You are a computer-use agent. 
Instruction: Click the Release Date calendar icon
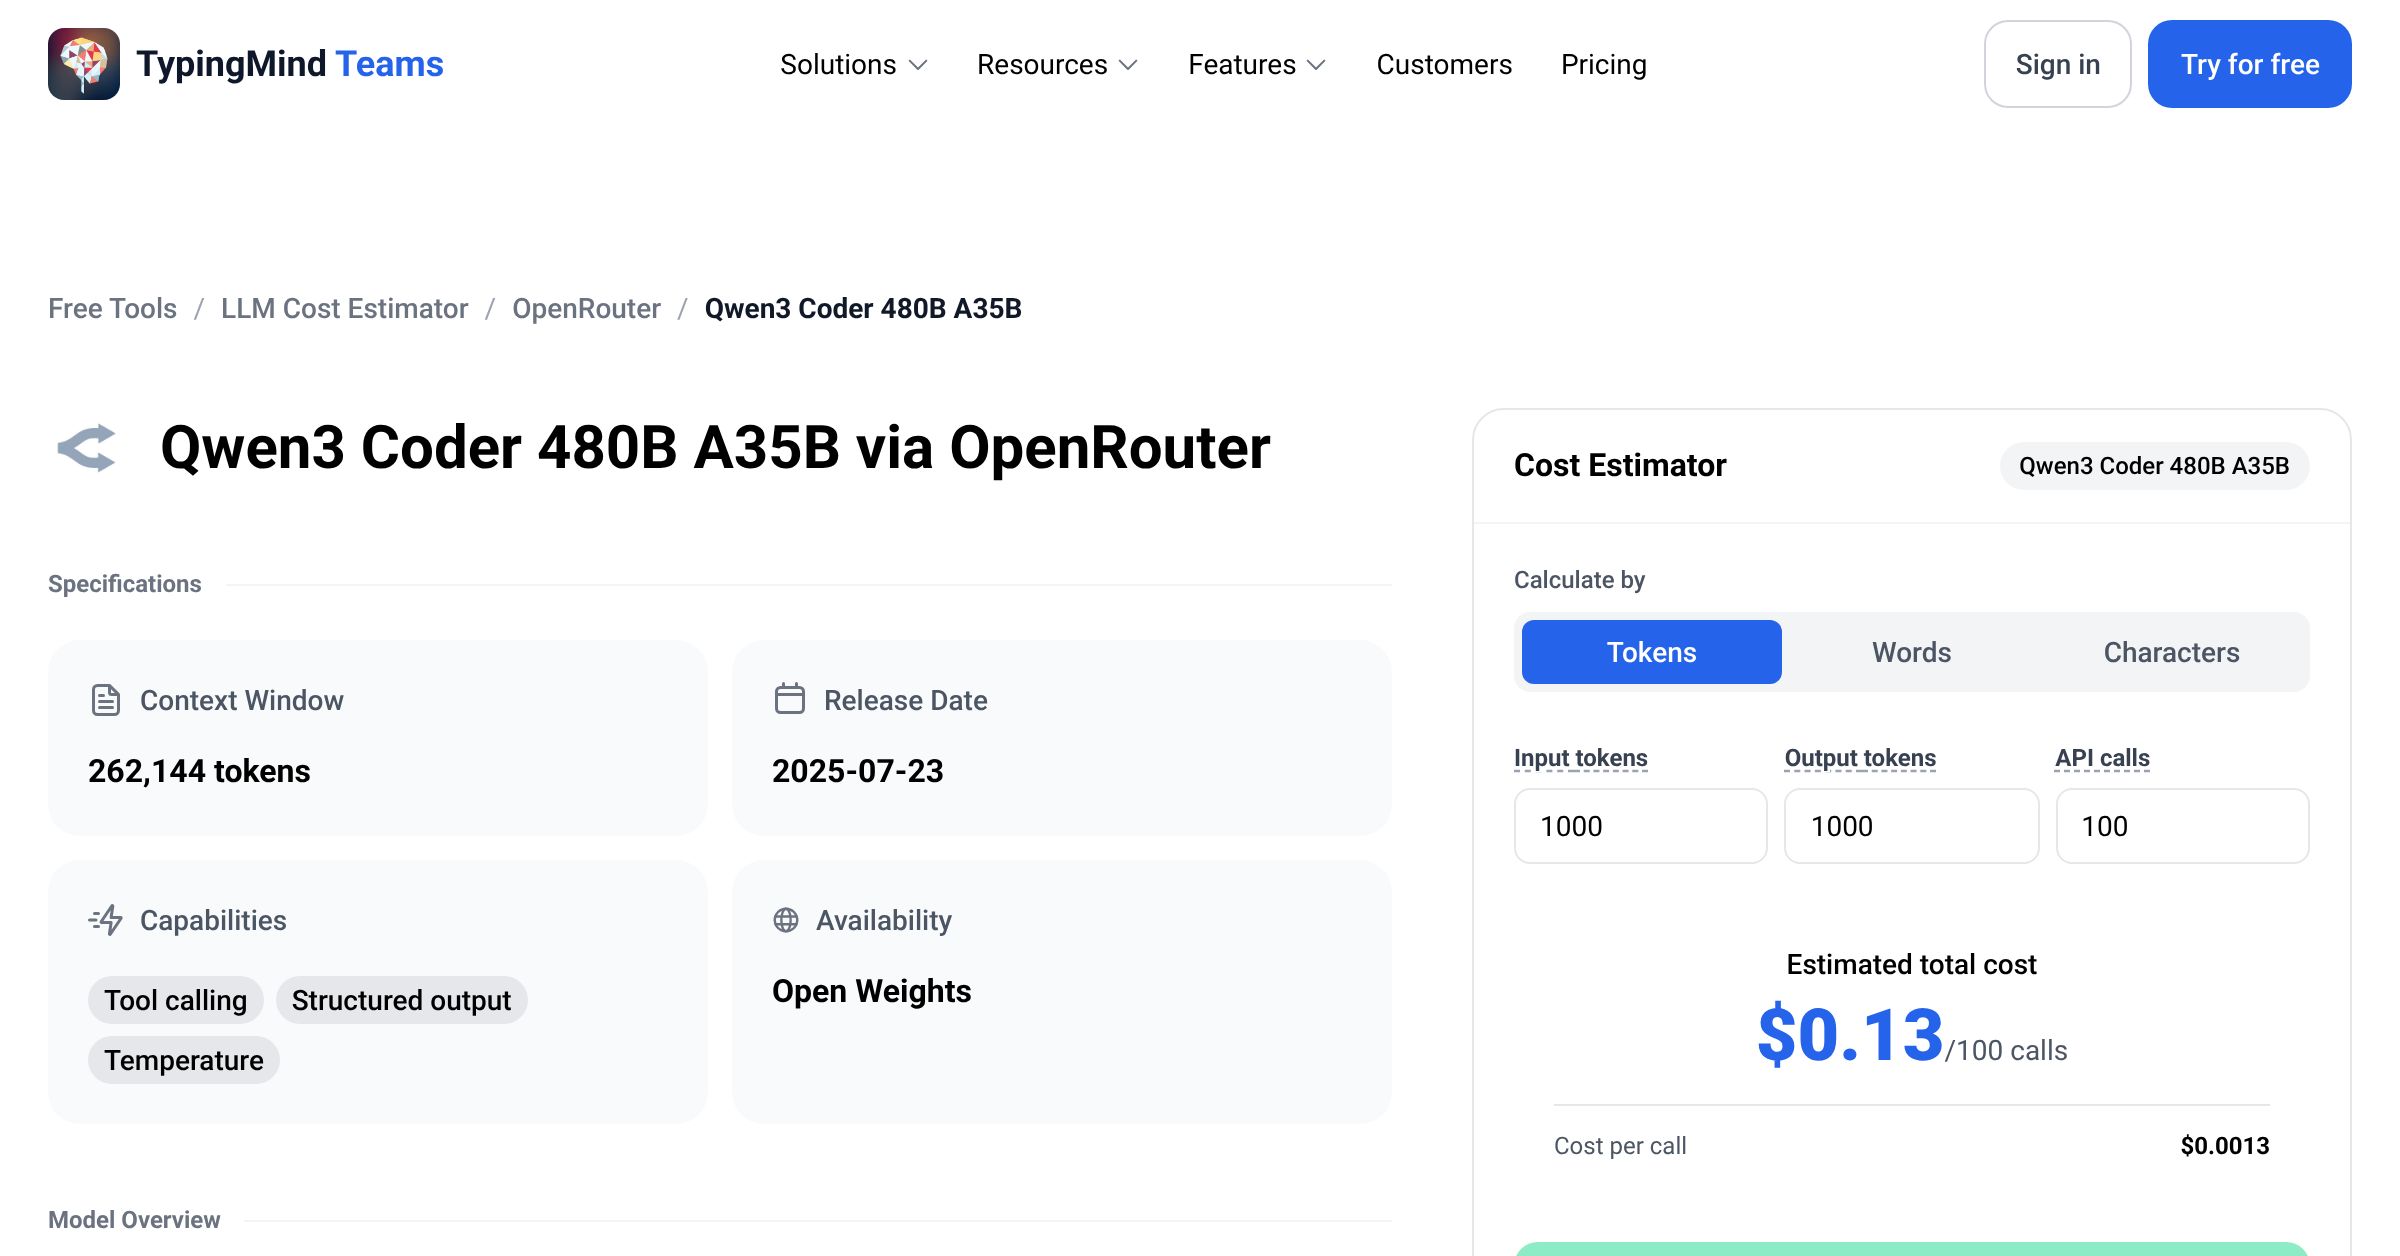790,699
